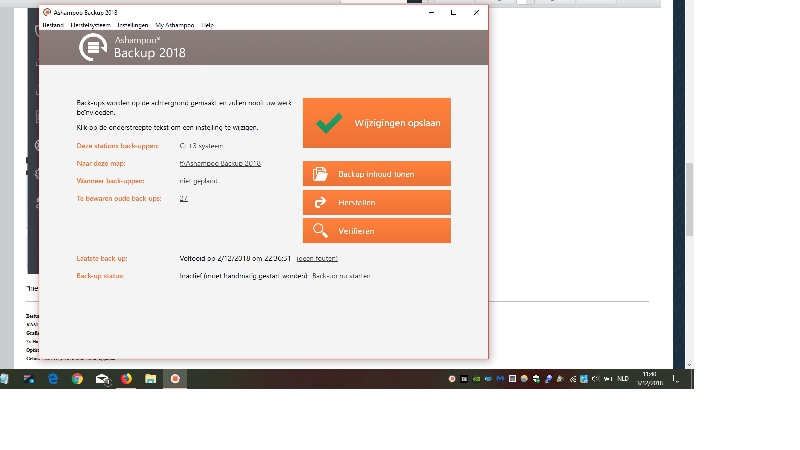This screenshot has height=450, width=800.
Task: Click the 'niet gepland' schedule value
Action: pos(198,181)
